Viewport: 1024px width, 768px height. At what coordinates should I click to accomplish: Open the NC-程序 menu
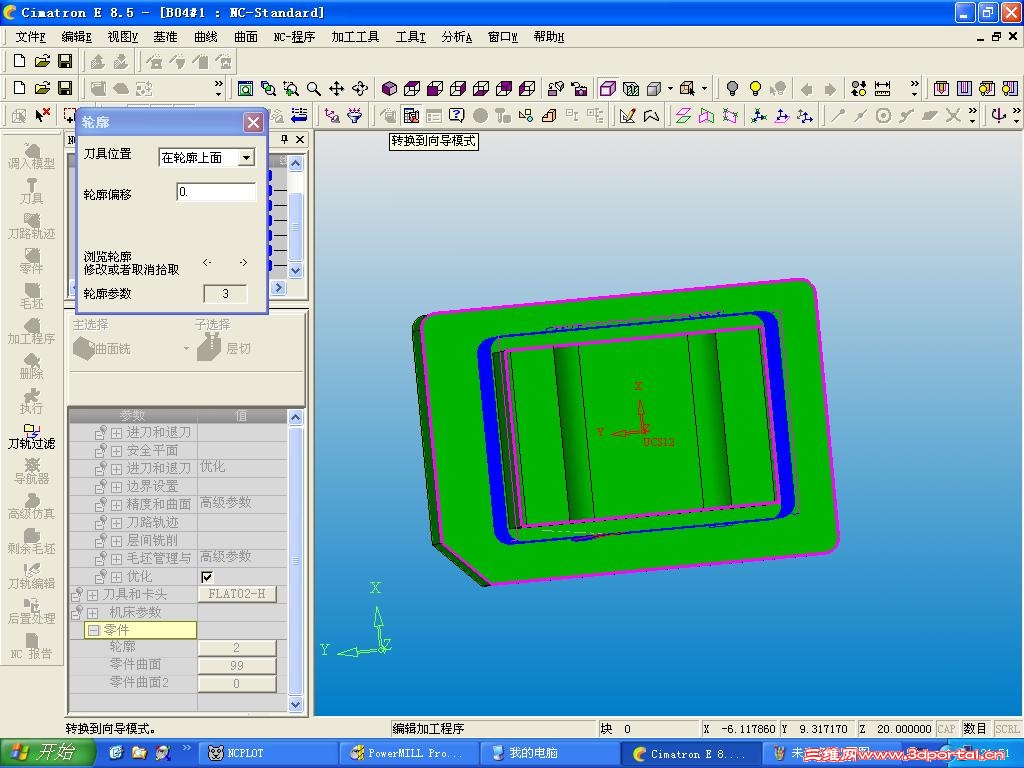[x=294, y=37]
